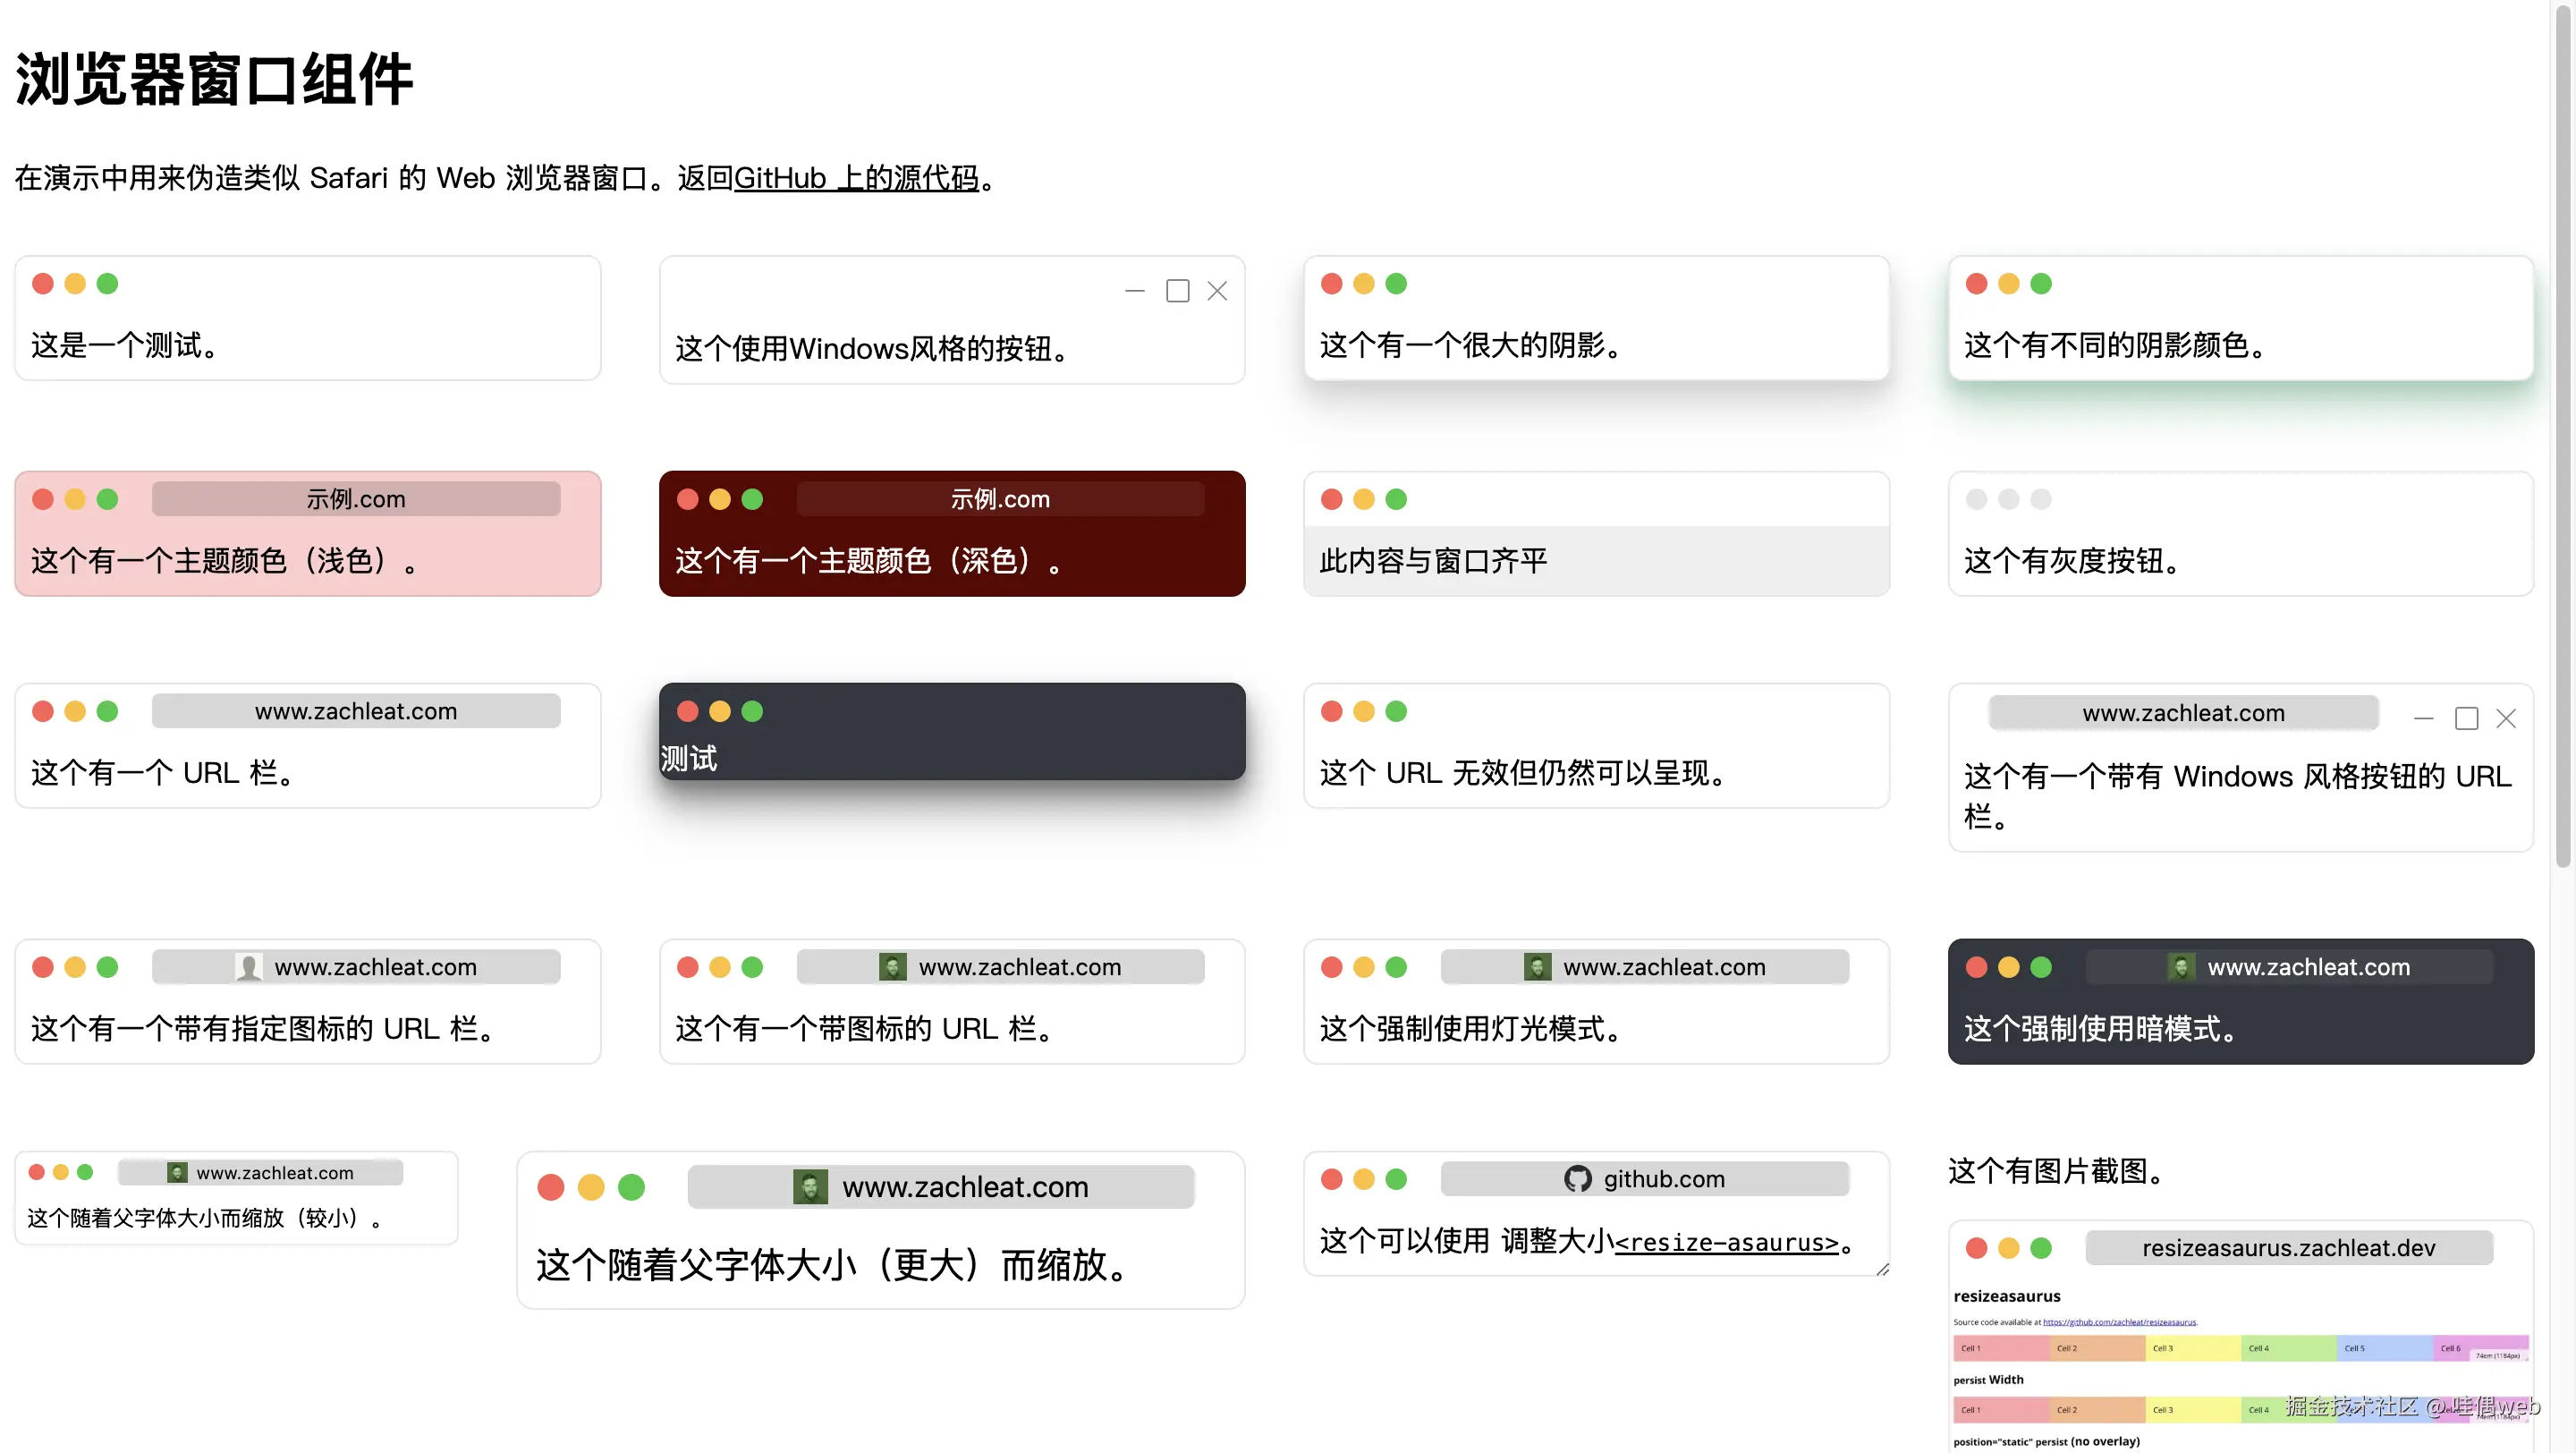Click first gray dot in 灰度按钮 window
Image resolution: width=2576 pixels, height=1453 pixels.
[x=1976, y=499]
